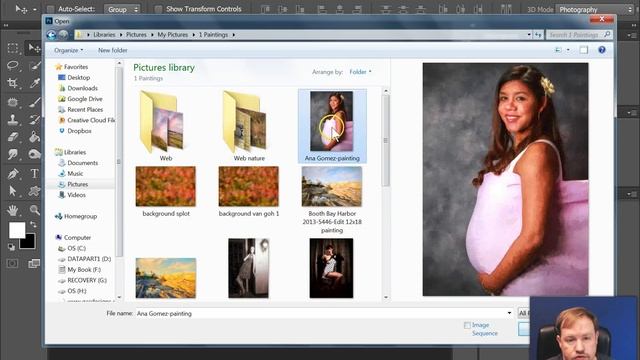Open the dialog Help button
This screenshot has width=640, height=360.
pos(602,50)
